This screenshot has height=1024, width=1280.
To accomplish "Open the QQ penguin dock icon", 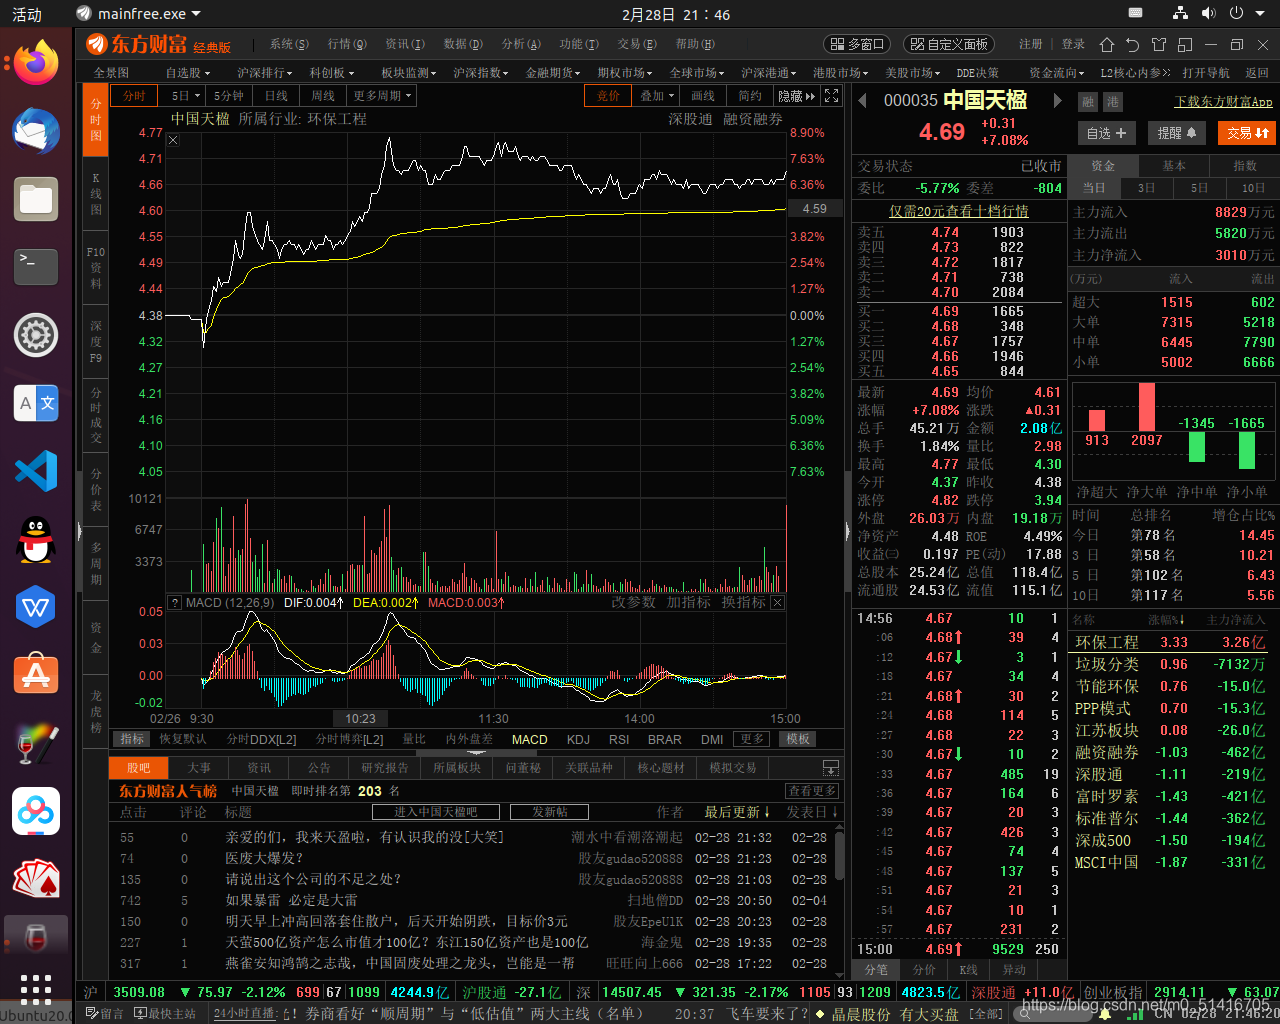I will point(36,539).
